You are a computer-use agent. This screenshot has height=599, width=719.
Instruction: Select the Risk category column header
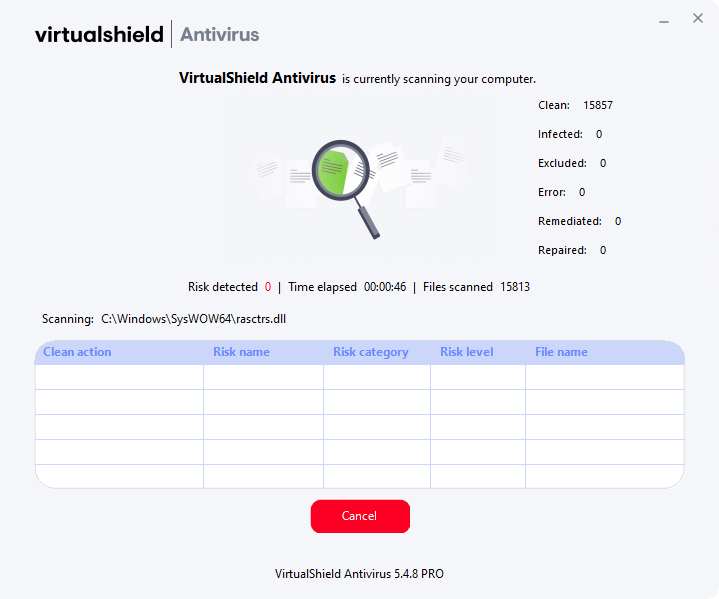pos(371,352)
